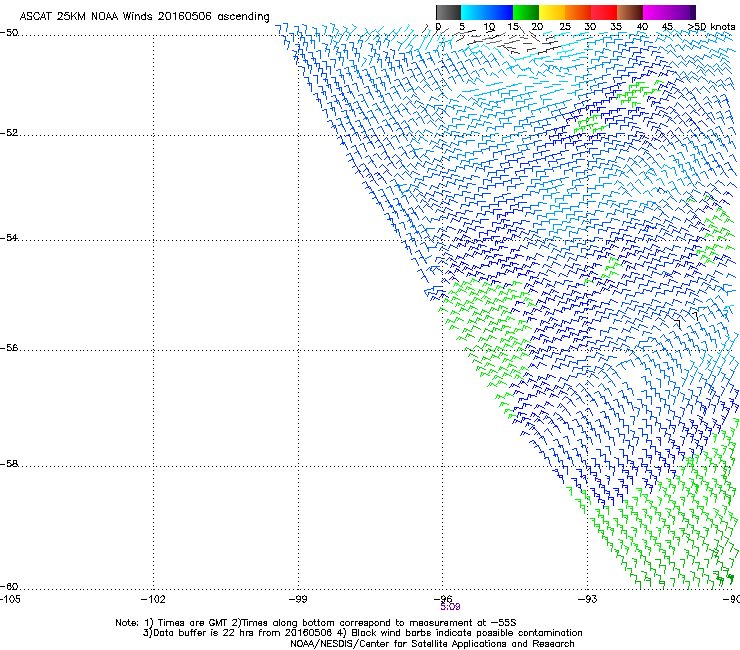Click the legend label '45'
Viewport: 740px width, 650px height.
coord(667,27)
